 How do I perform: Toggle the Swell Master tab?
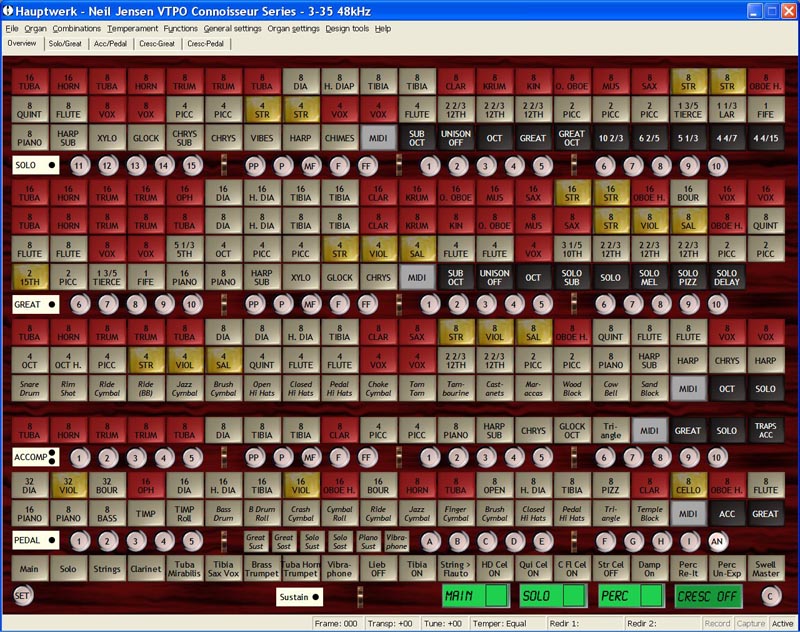coord(765,569)
